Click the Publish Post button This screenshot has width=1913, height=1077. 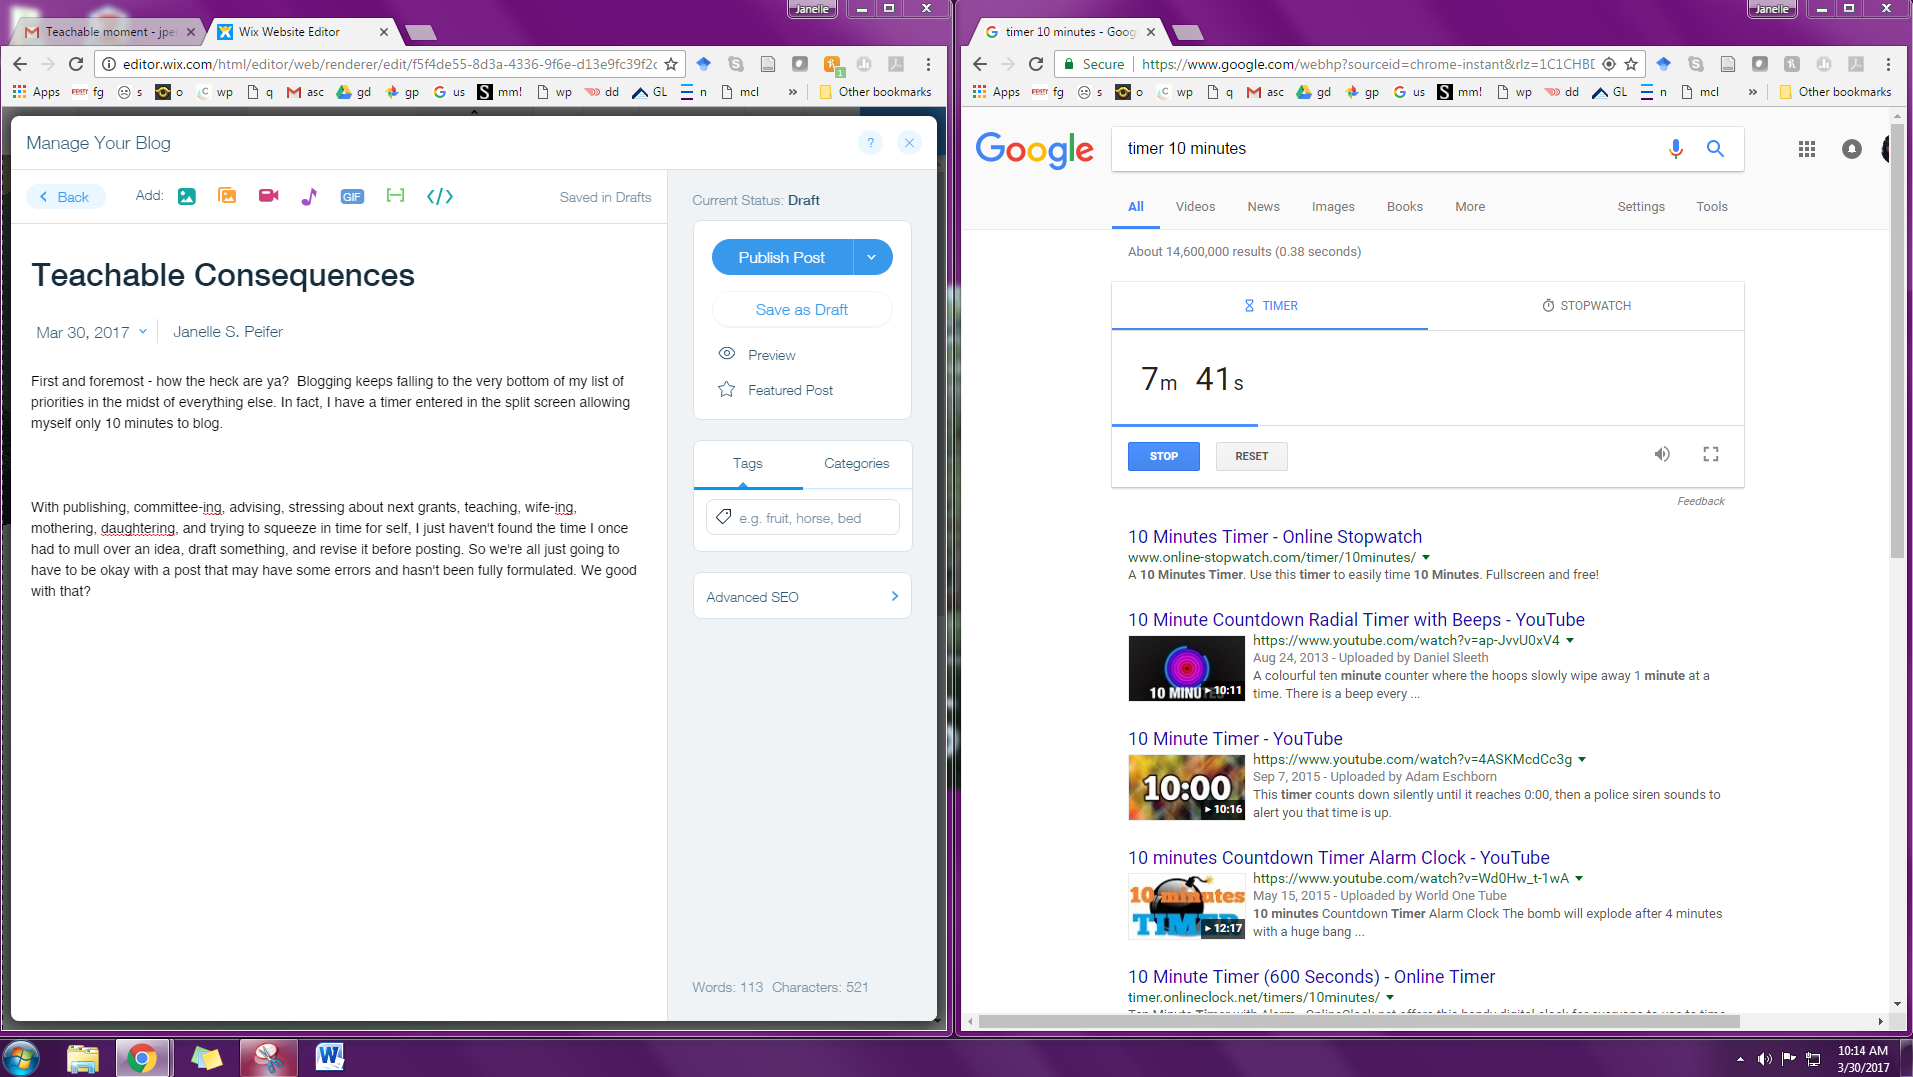tap(782, 257)
